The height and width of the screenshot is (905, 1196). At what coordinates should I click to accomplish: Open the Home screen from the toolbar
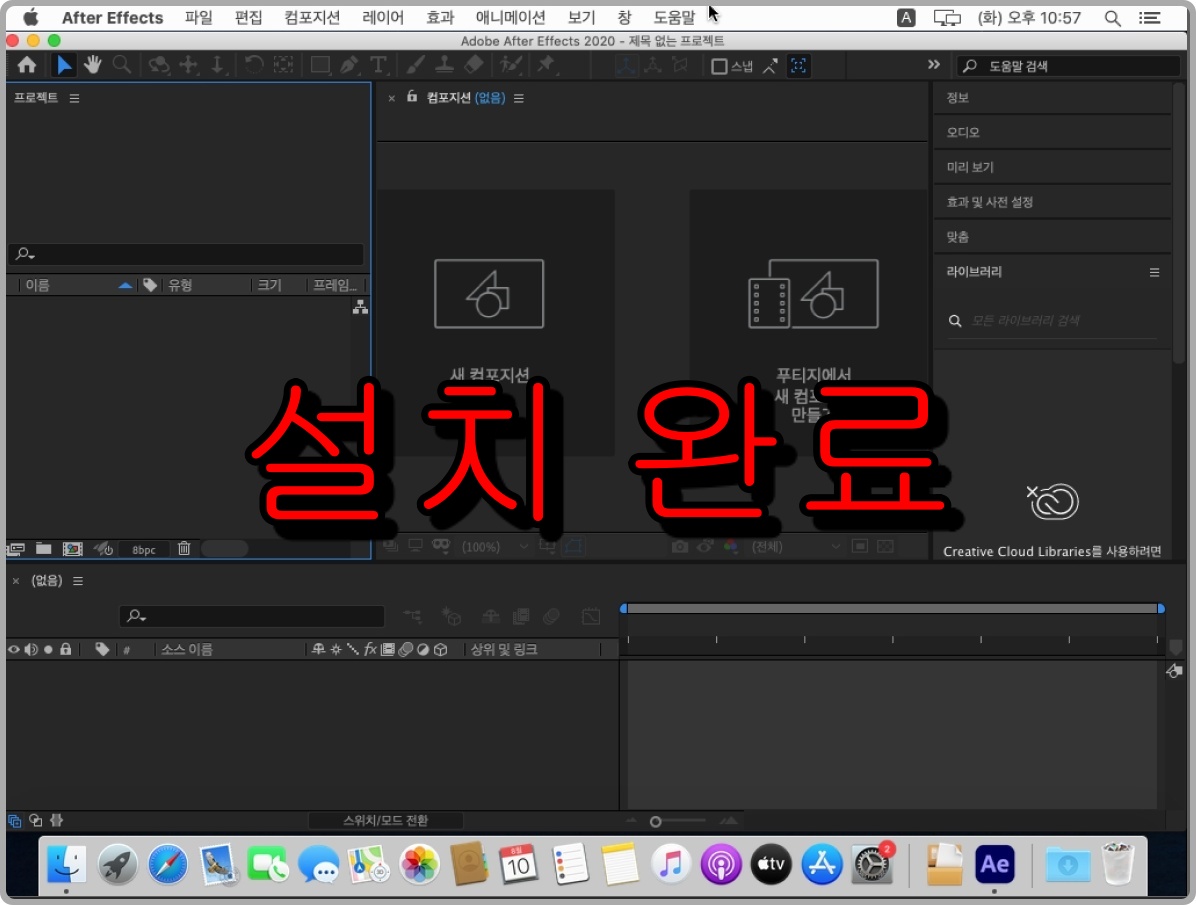click(x=27, y=65)
